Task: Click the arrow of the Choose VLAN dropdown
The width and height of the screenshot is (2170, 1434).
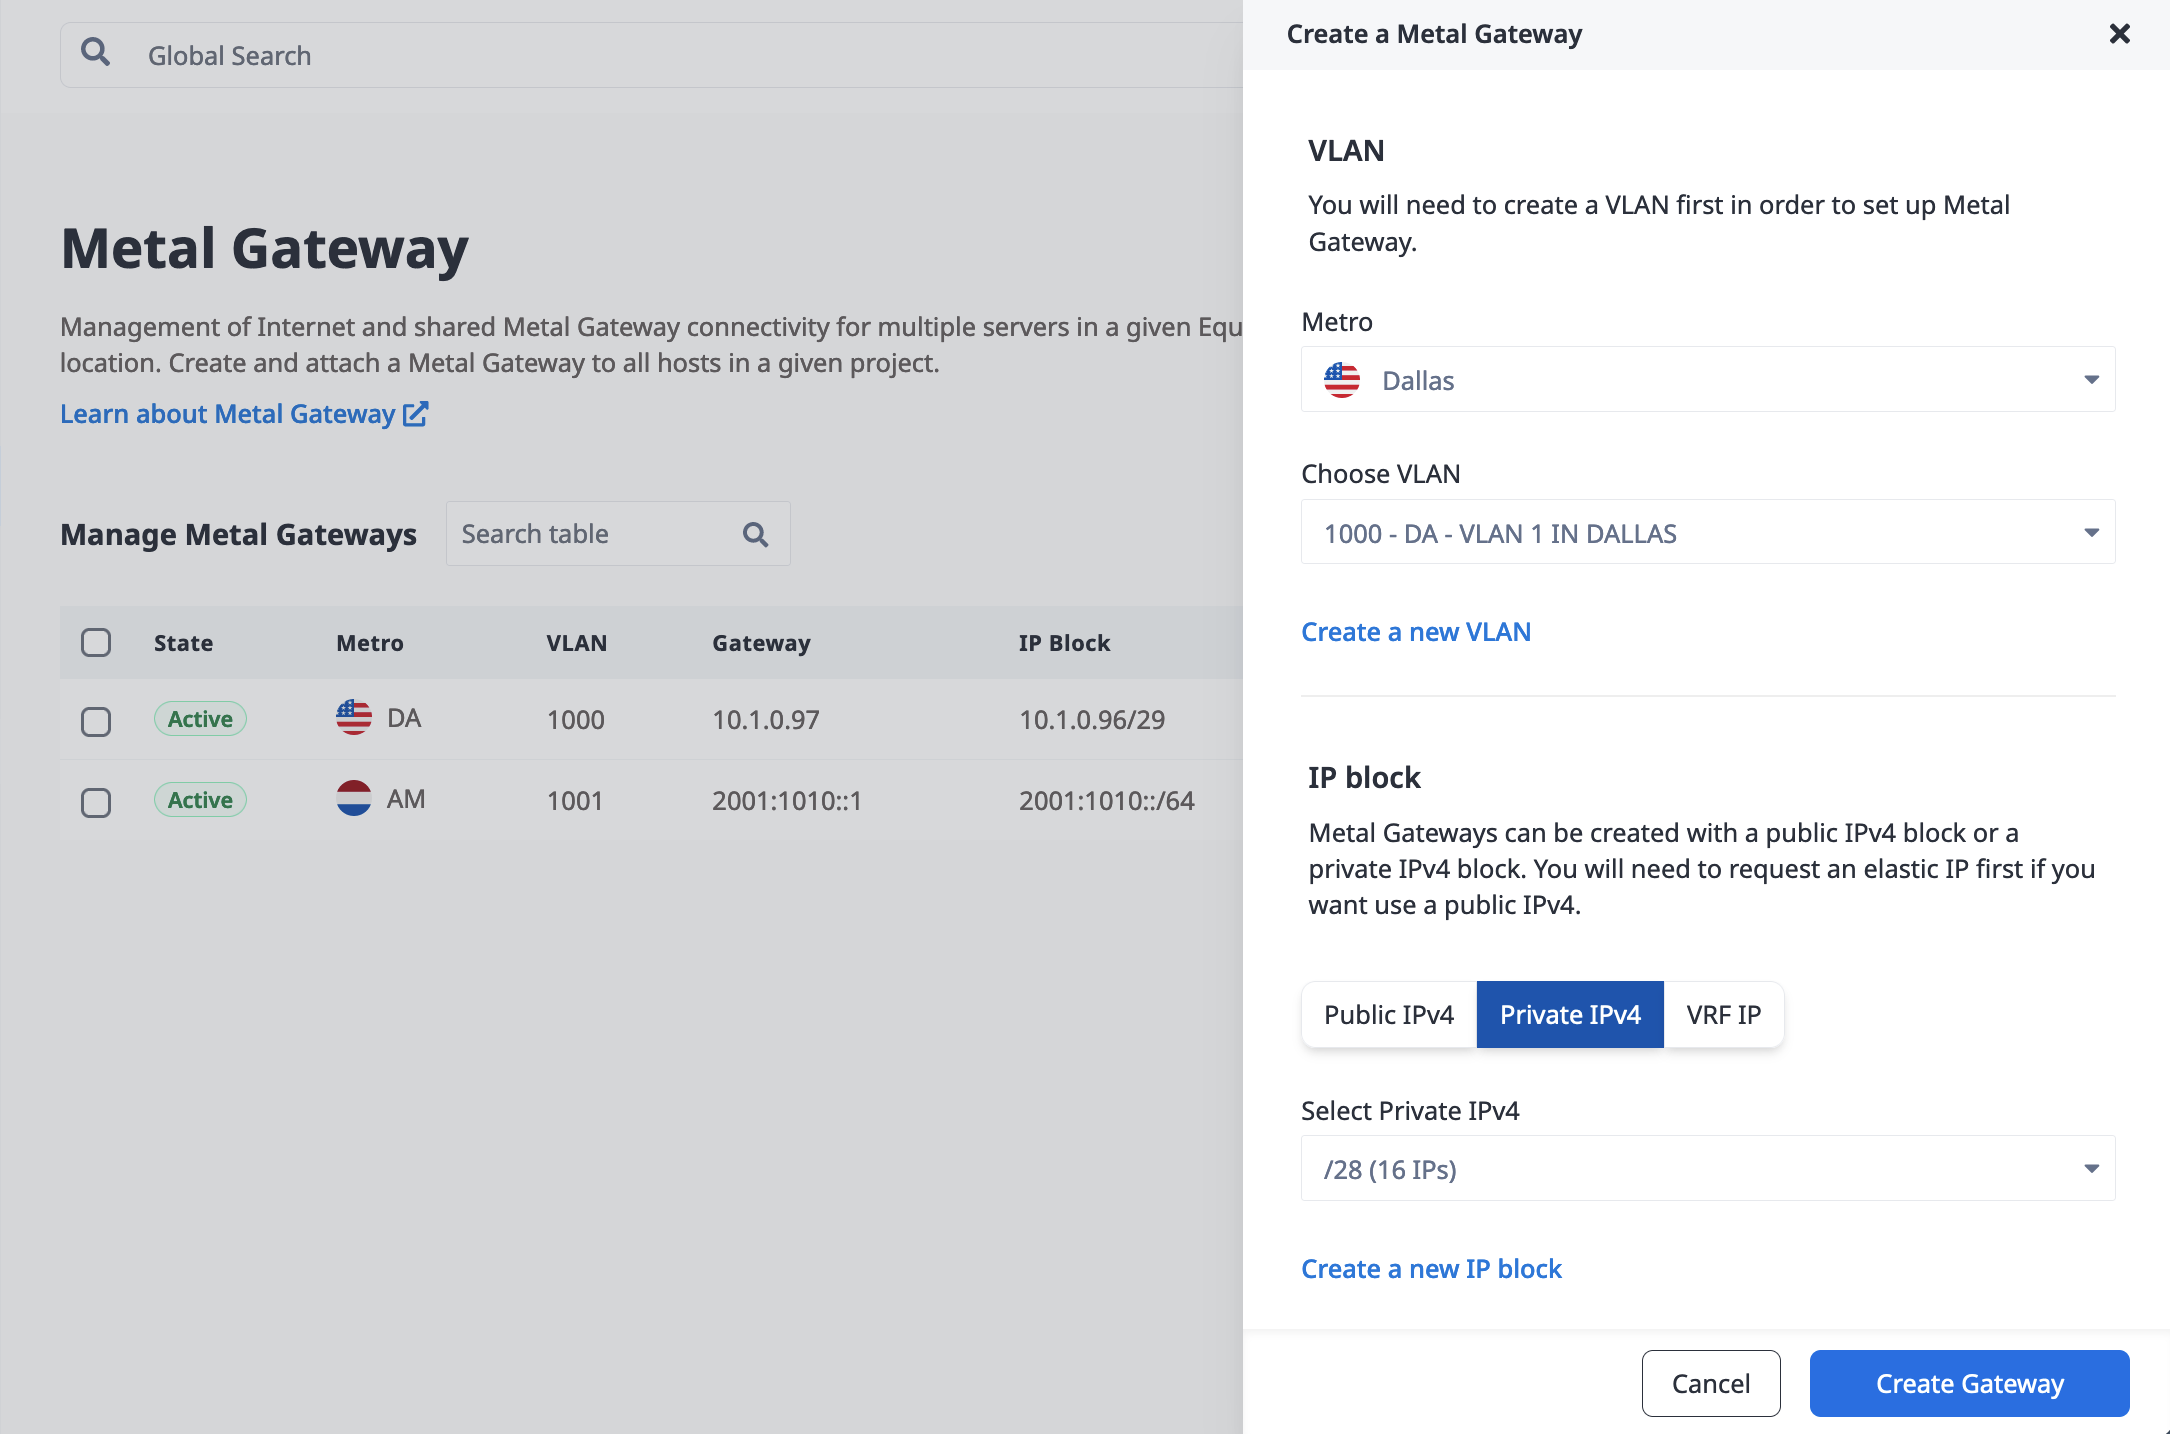Action: (x=2091, y=532)
